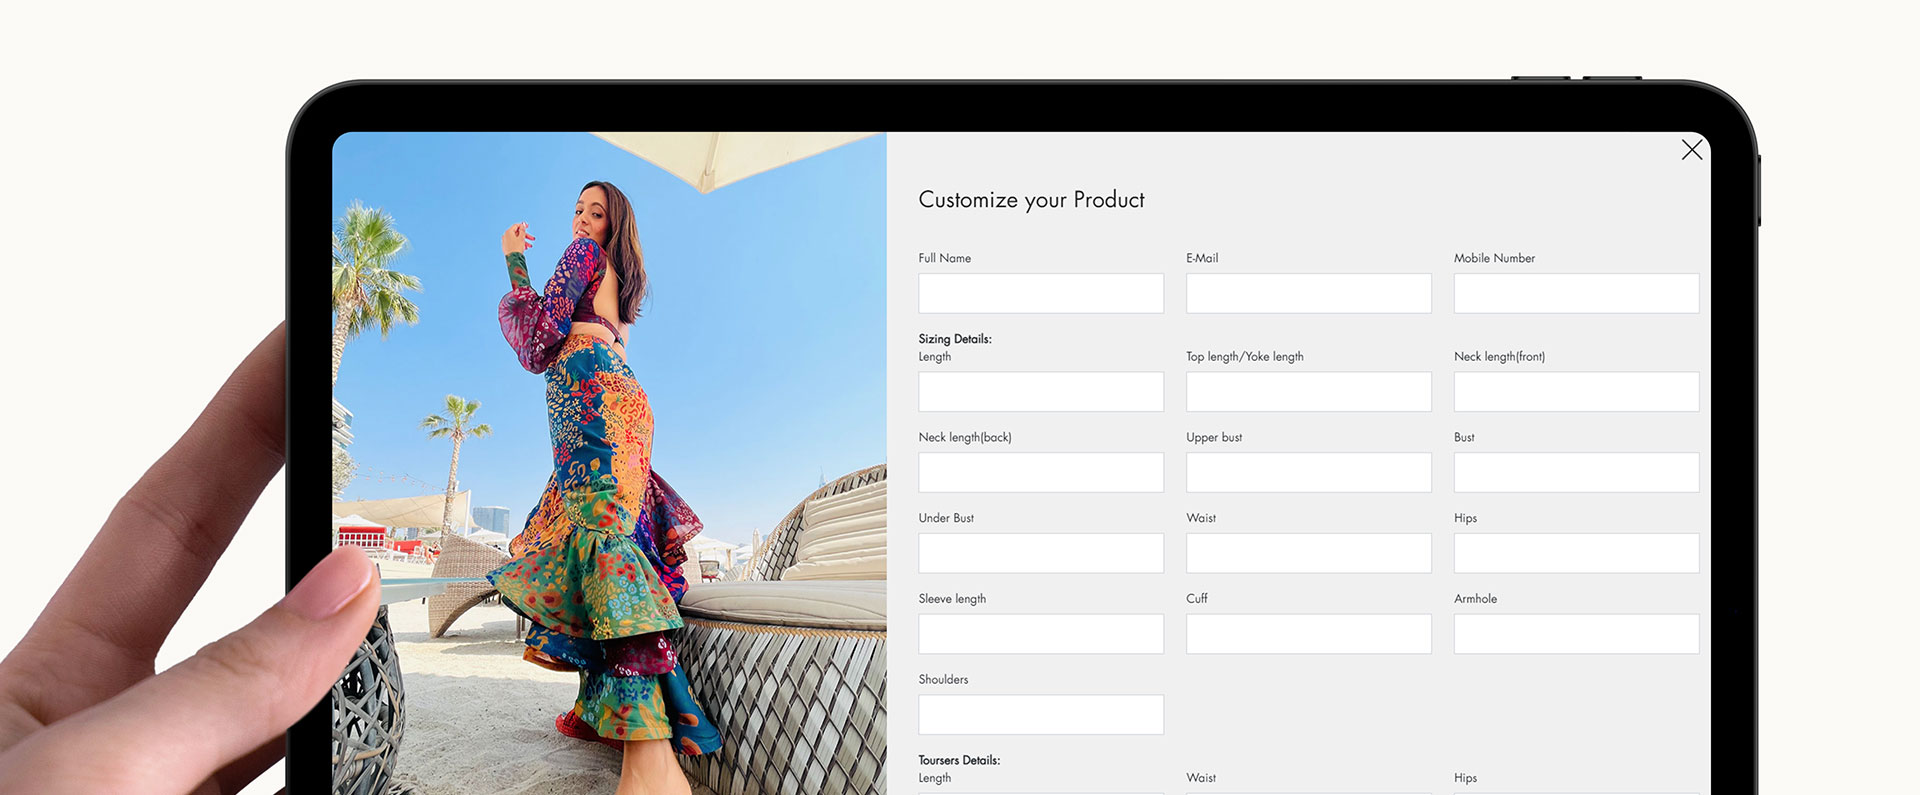Focus the Top length/Yoke length input

[1308, 392]
